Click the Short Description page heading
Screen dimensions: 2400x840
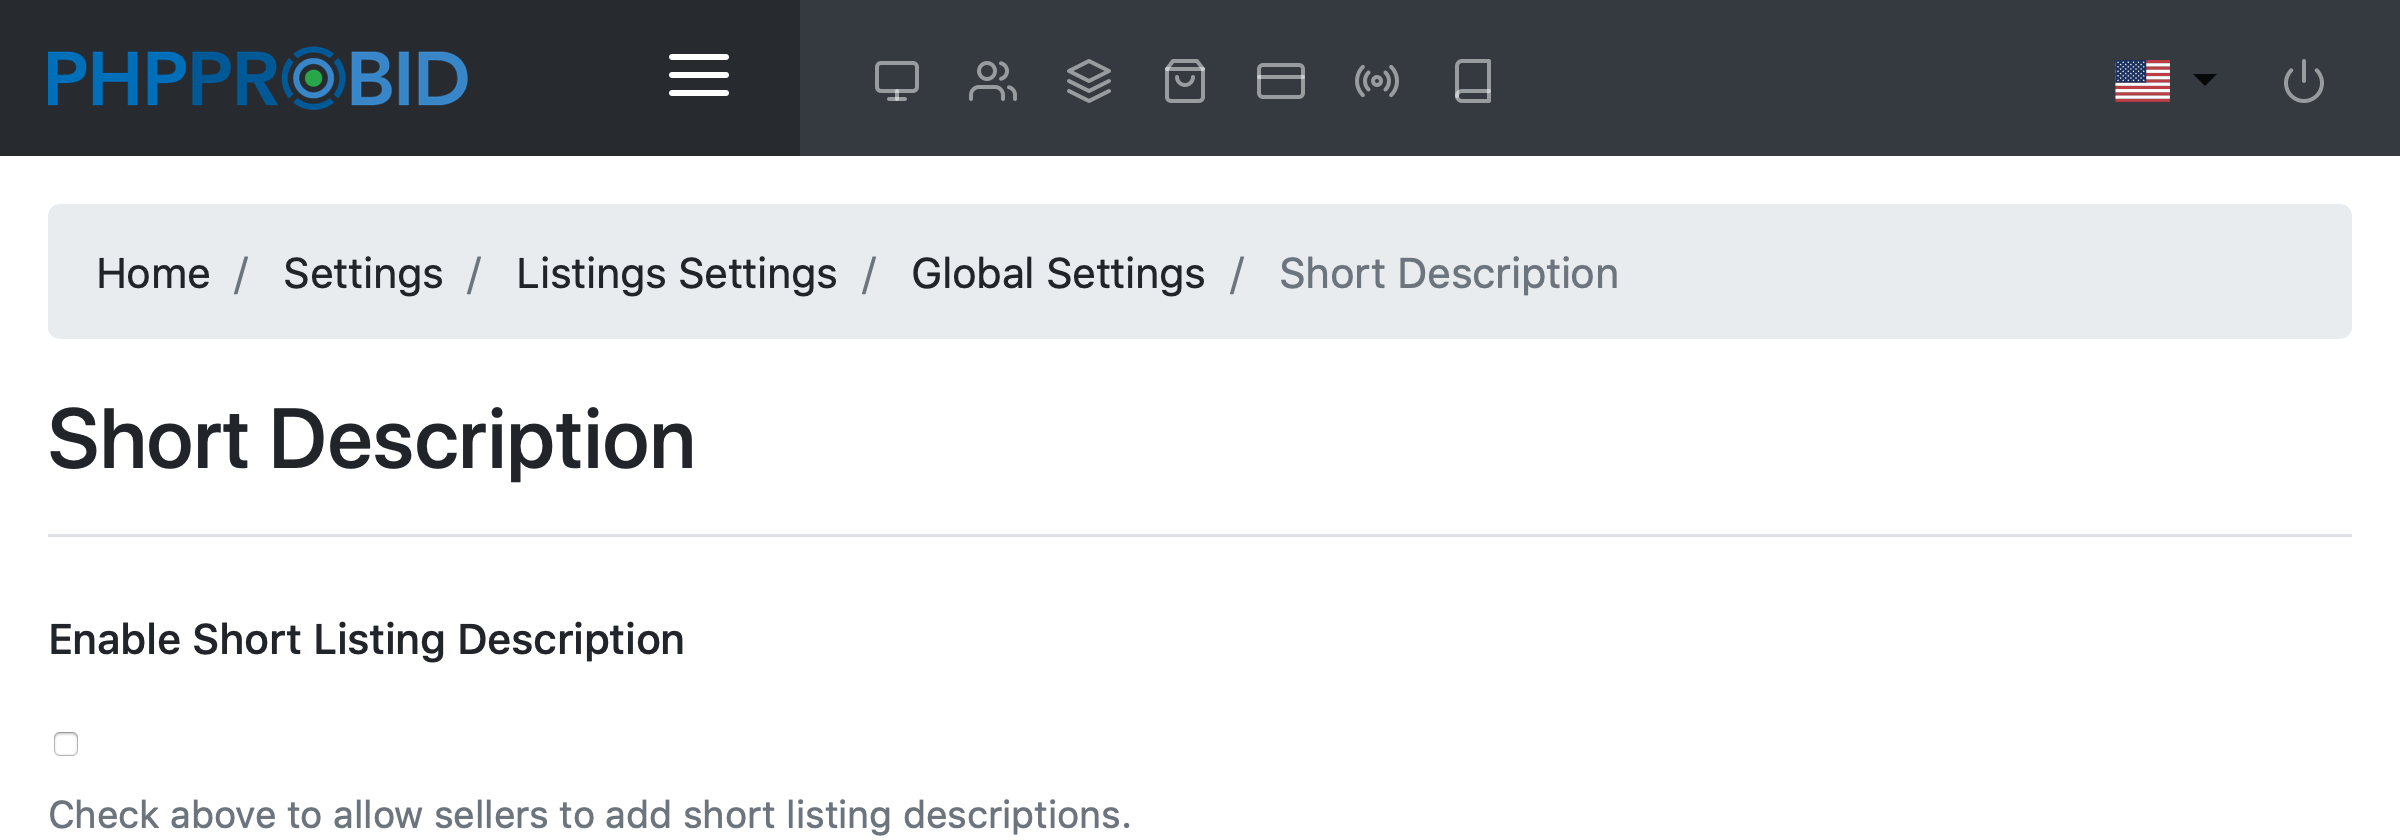371,440
